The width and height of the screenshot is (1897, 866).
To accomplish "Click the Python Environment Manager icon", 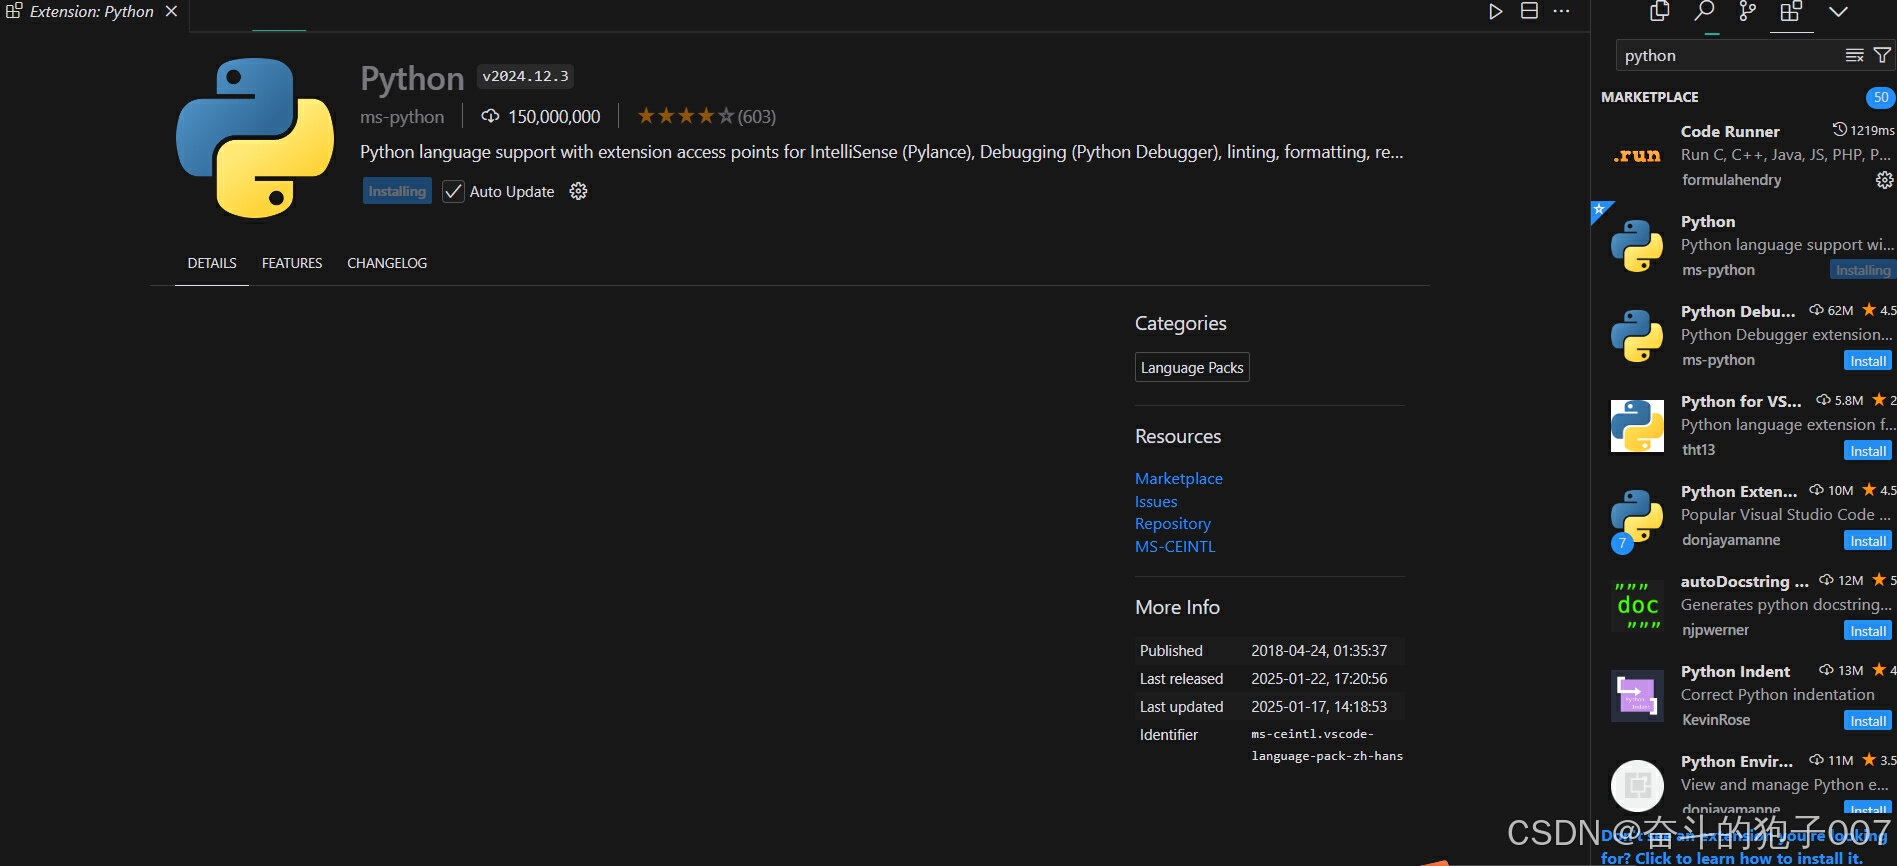I will coord(1637,785).
